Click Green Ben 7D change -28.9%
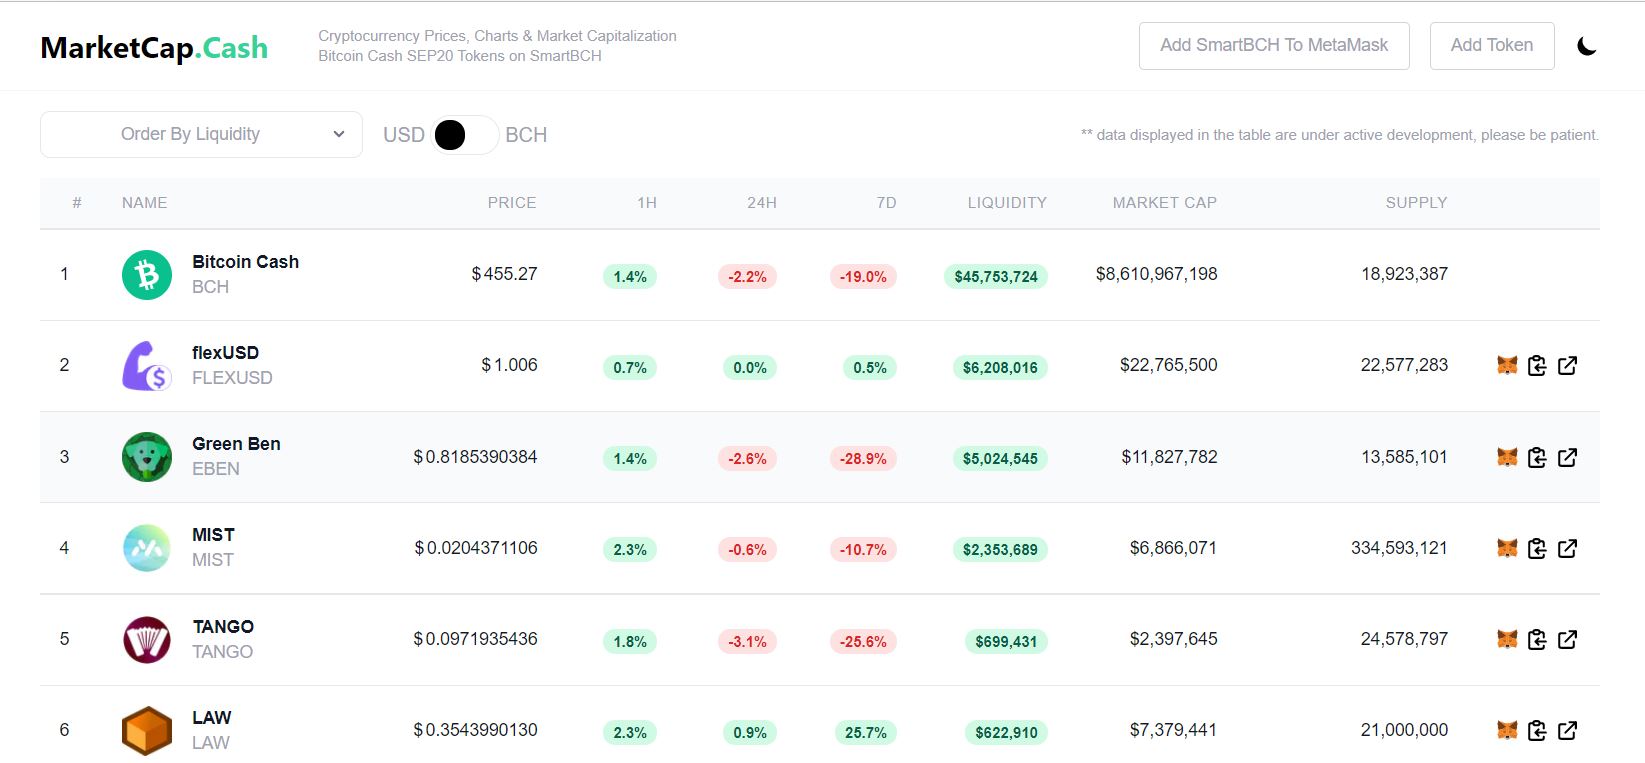 [x=863, y=459]
